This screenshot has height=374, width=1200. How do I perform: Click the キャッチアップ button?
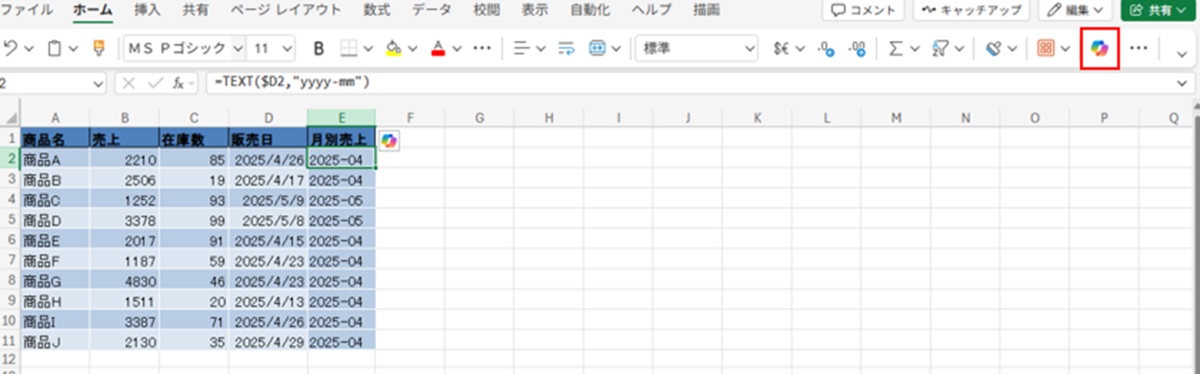(970, 9)
